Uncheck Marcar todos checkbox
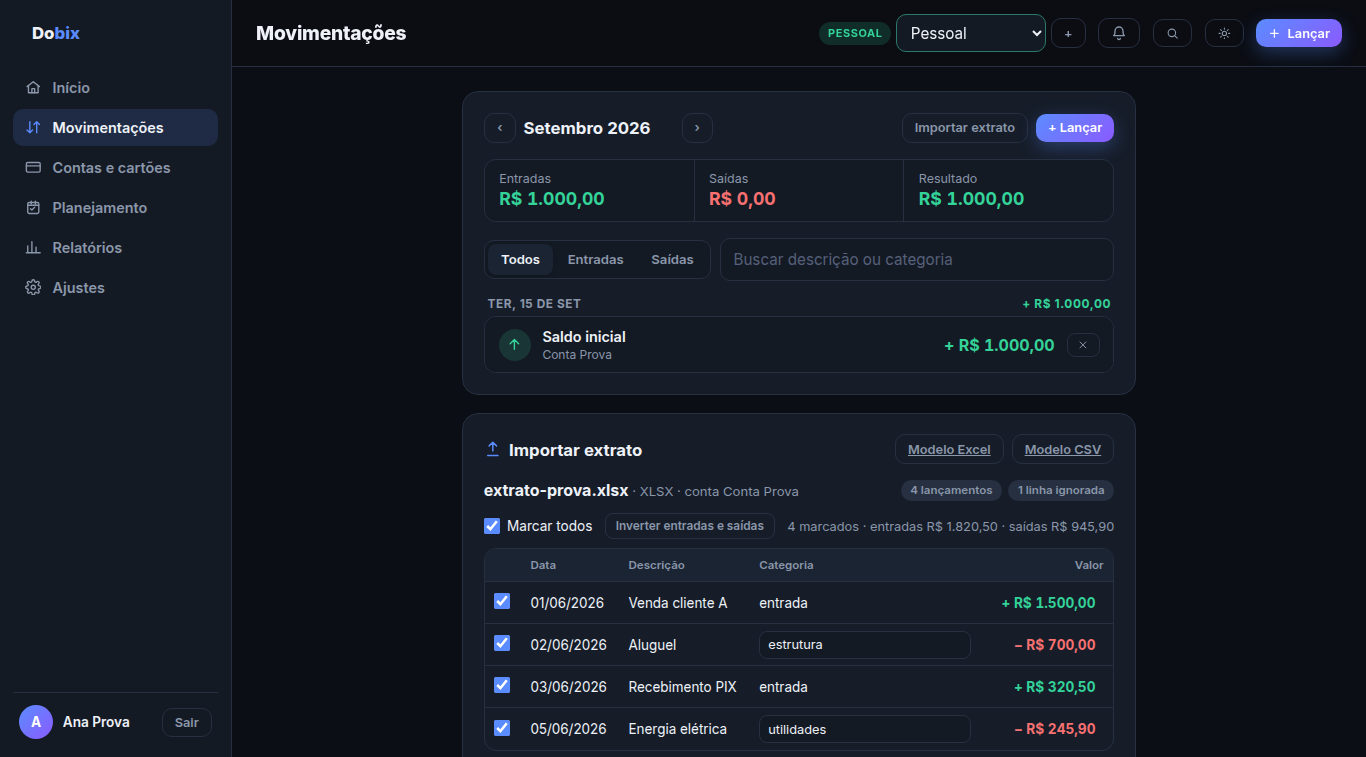This screenshot has width=1366, height=757. 492,526
